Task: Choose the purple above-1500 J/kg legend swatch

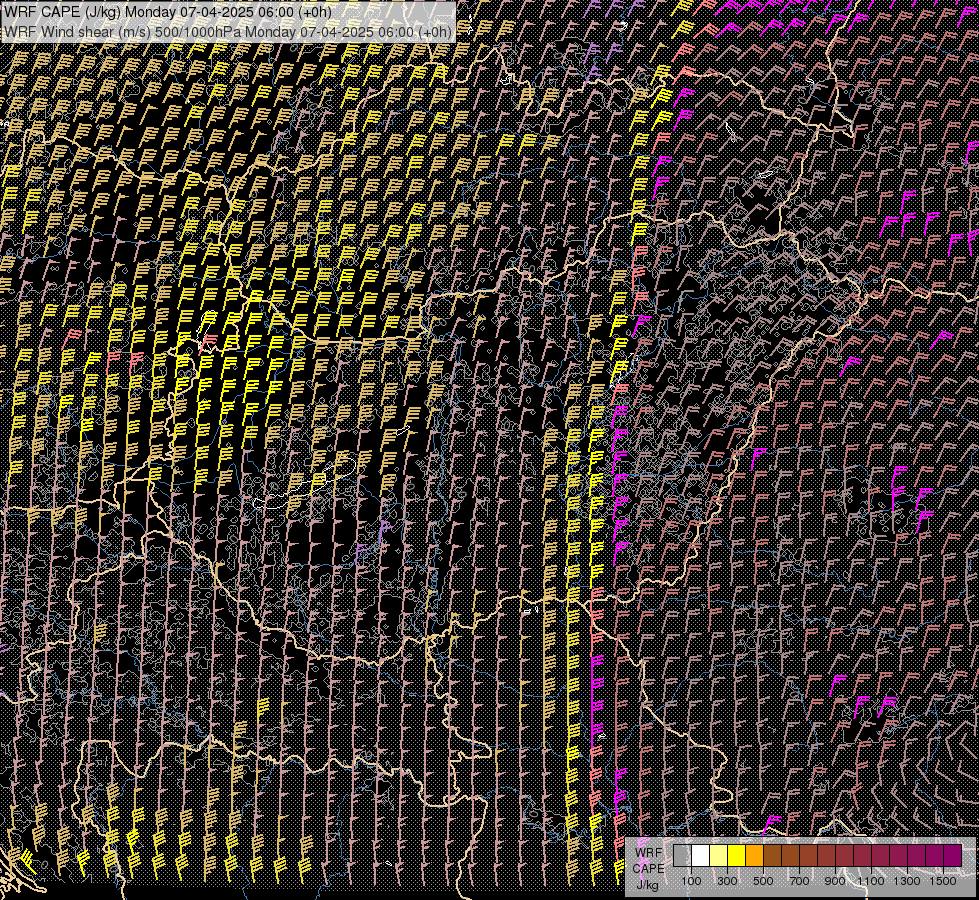Action: point(953,855)
